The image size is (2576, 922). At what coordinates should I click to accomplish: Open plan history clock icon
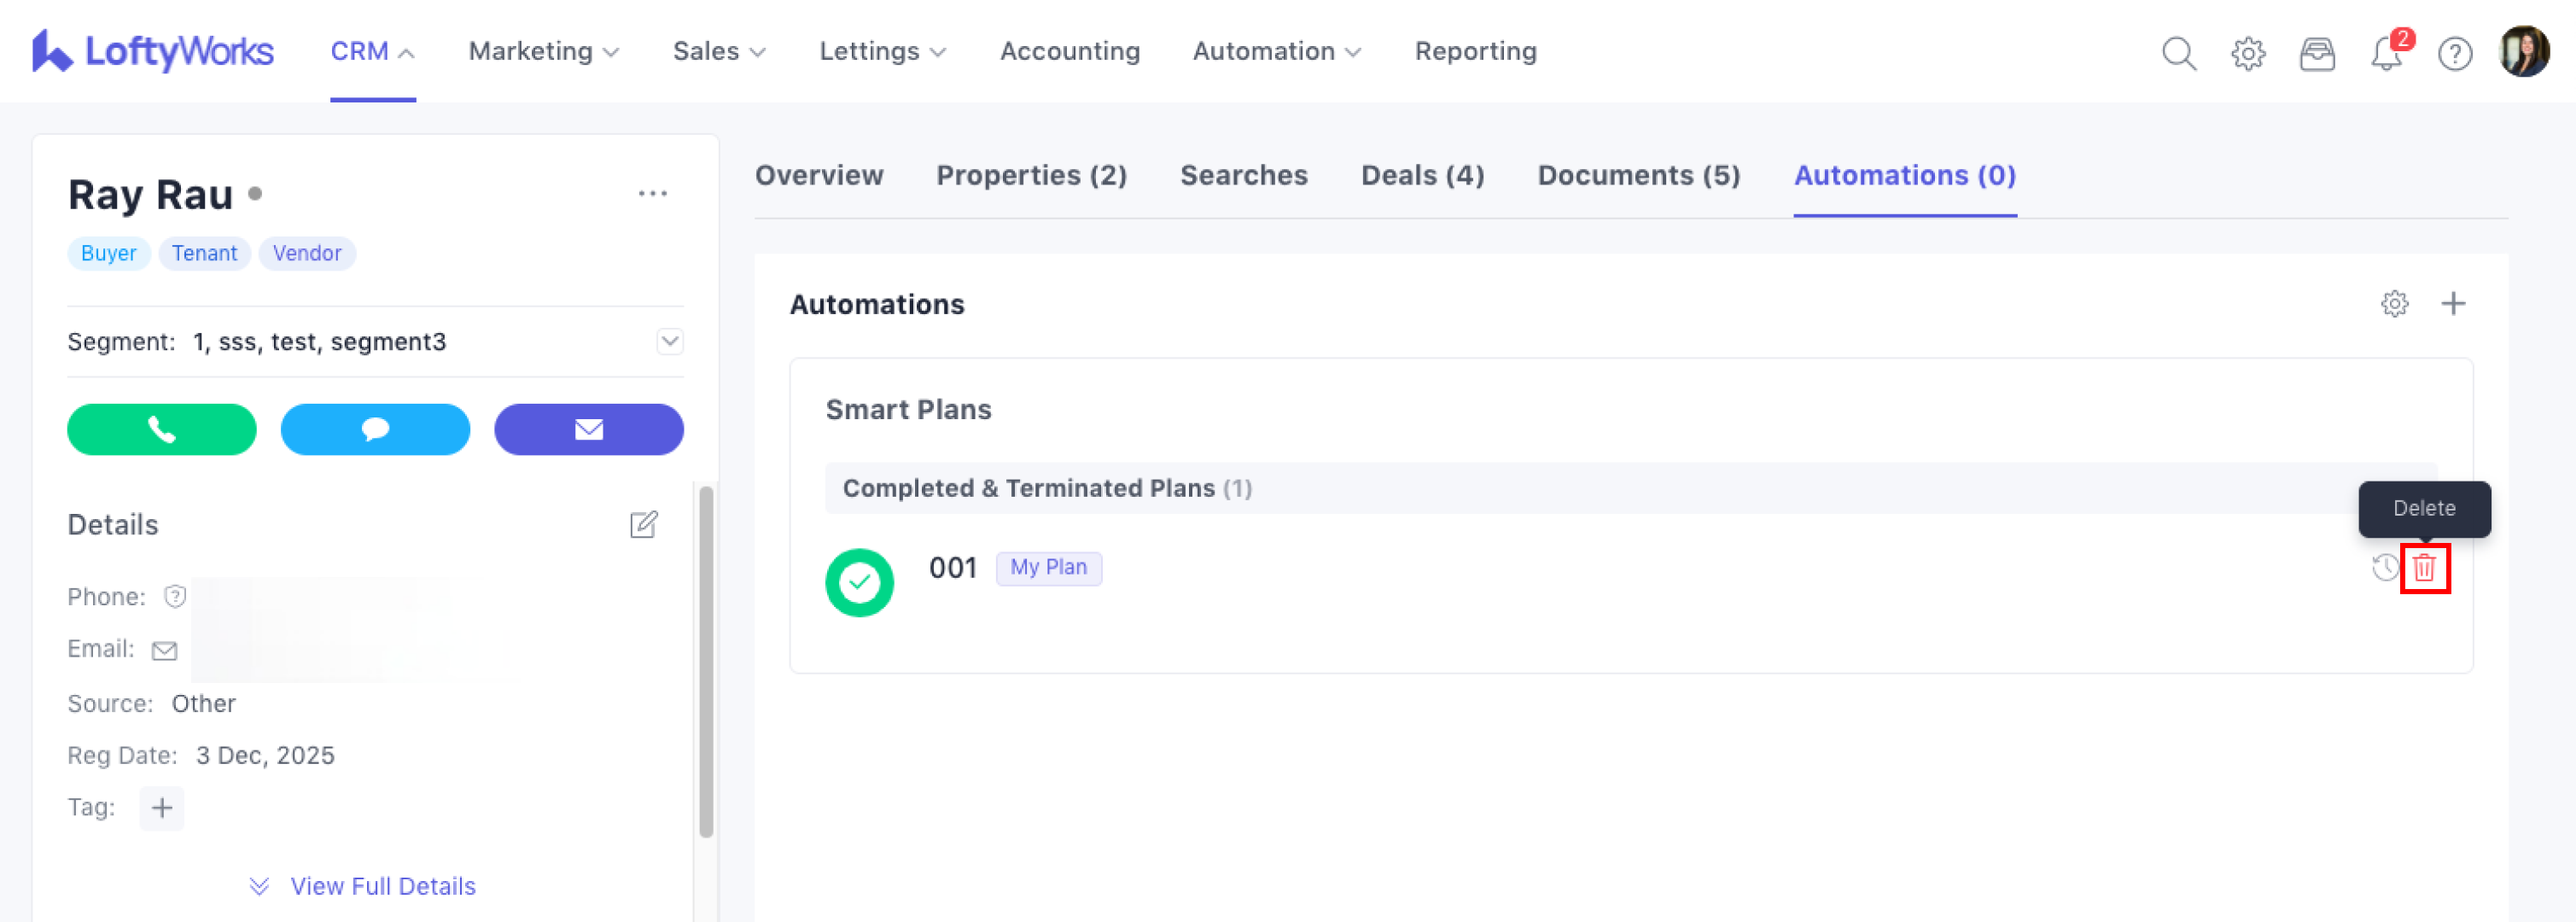click(x=2384, y=568)
